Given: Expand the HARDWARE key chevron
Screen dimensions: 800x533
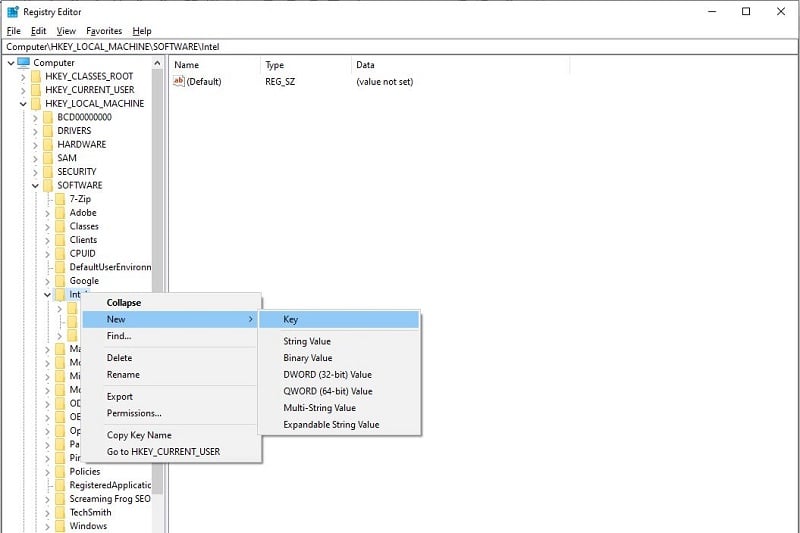Looking at the screenshot, I should click(x=35, y=145).
